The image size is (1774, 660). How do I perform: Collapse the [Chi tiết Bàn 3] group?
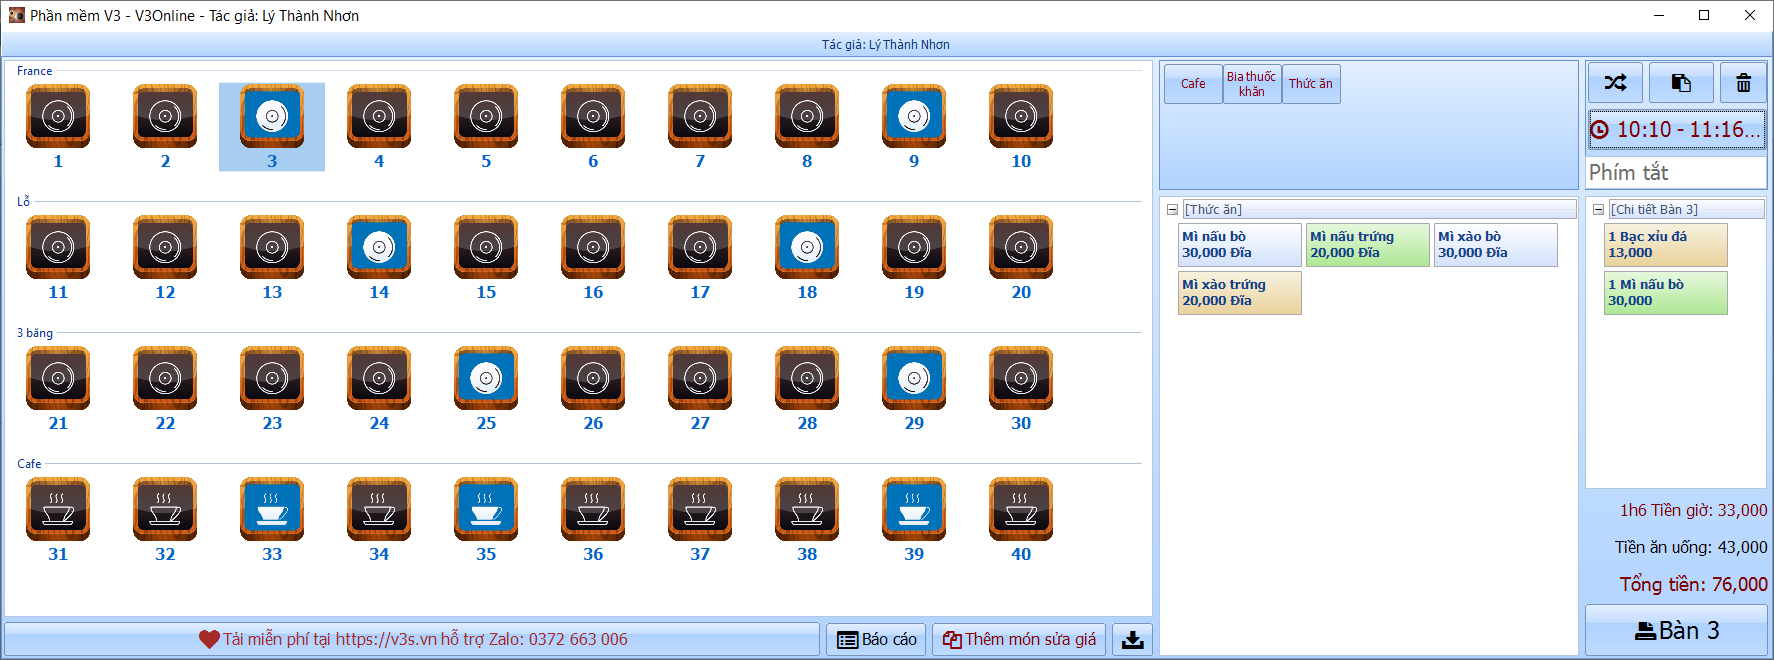tap(1598, 209)
